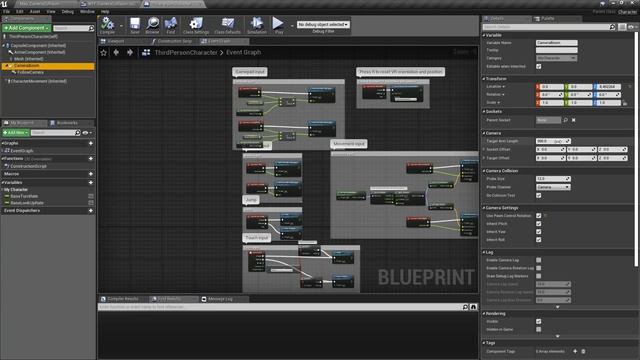Open the Parent Socket None dropdown
Viewport: 640px width, 360px height.
[548, 120]
